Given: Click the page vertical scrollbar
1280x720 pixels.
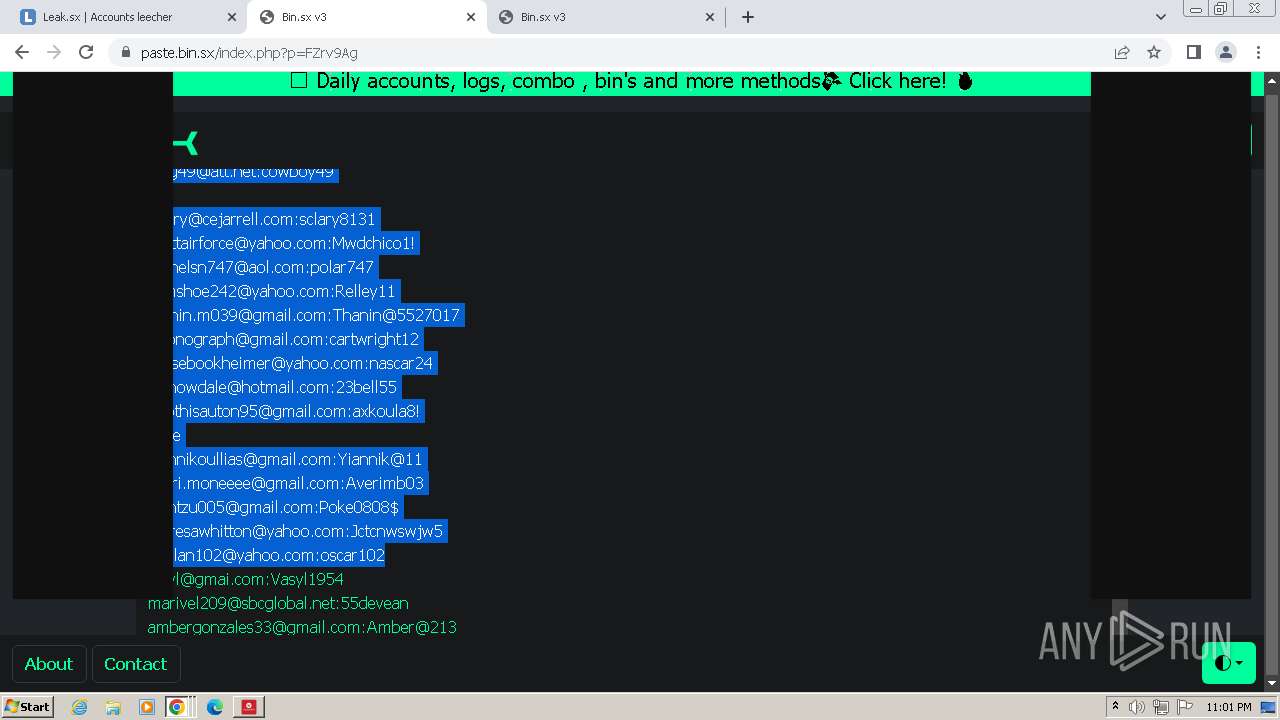Looking at the screenshot, I should coord(1271,380).
